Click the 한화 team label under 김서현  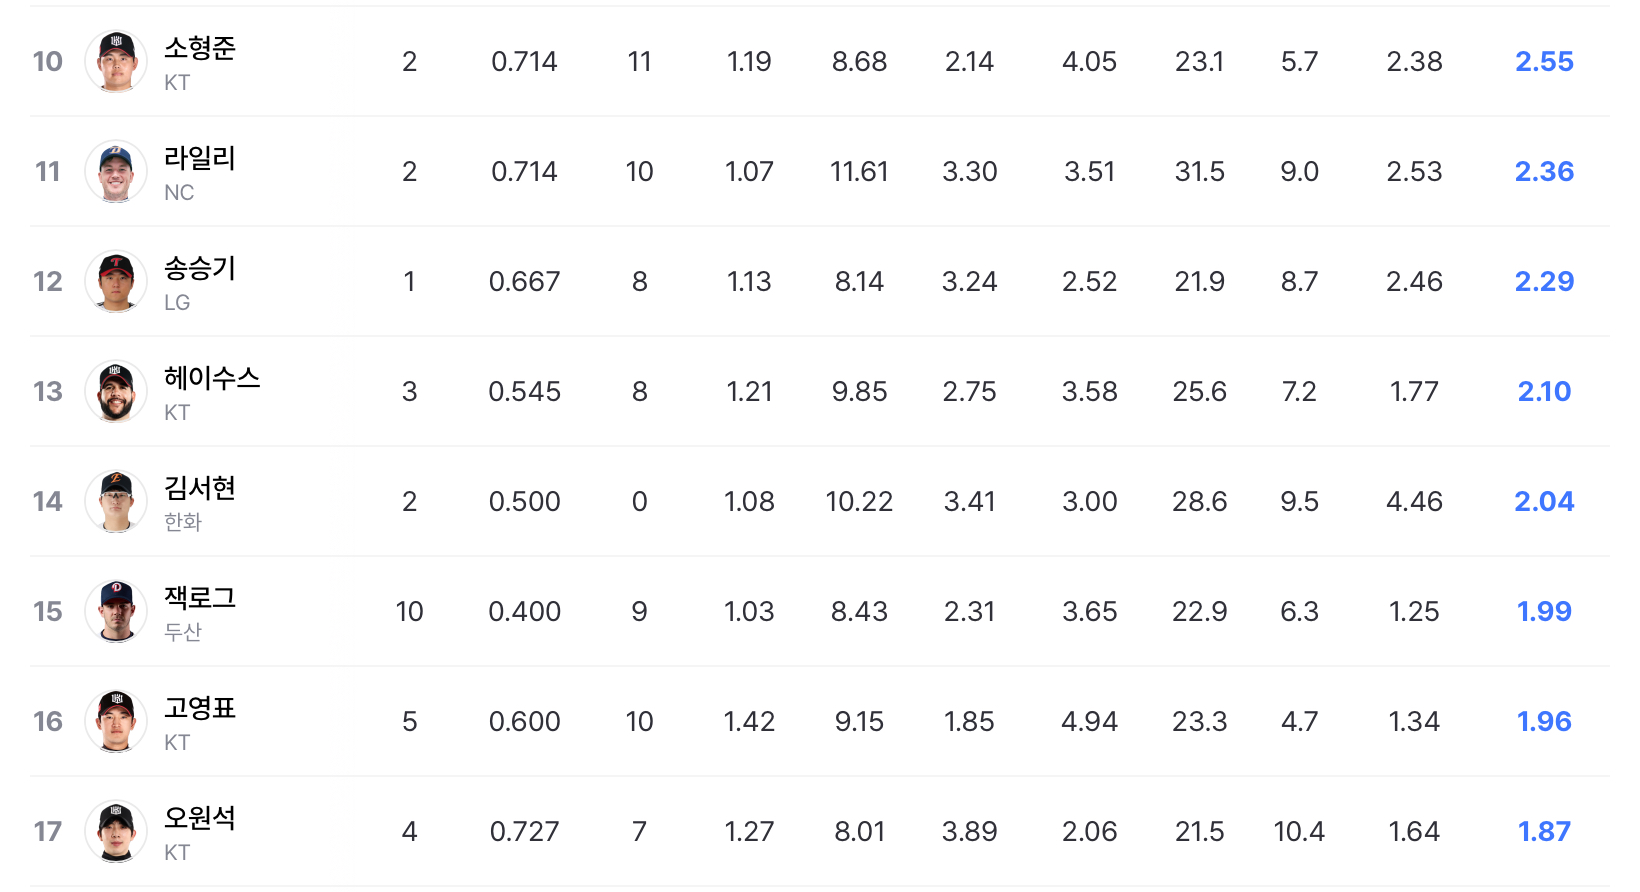(x=183, y=522)
